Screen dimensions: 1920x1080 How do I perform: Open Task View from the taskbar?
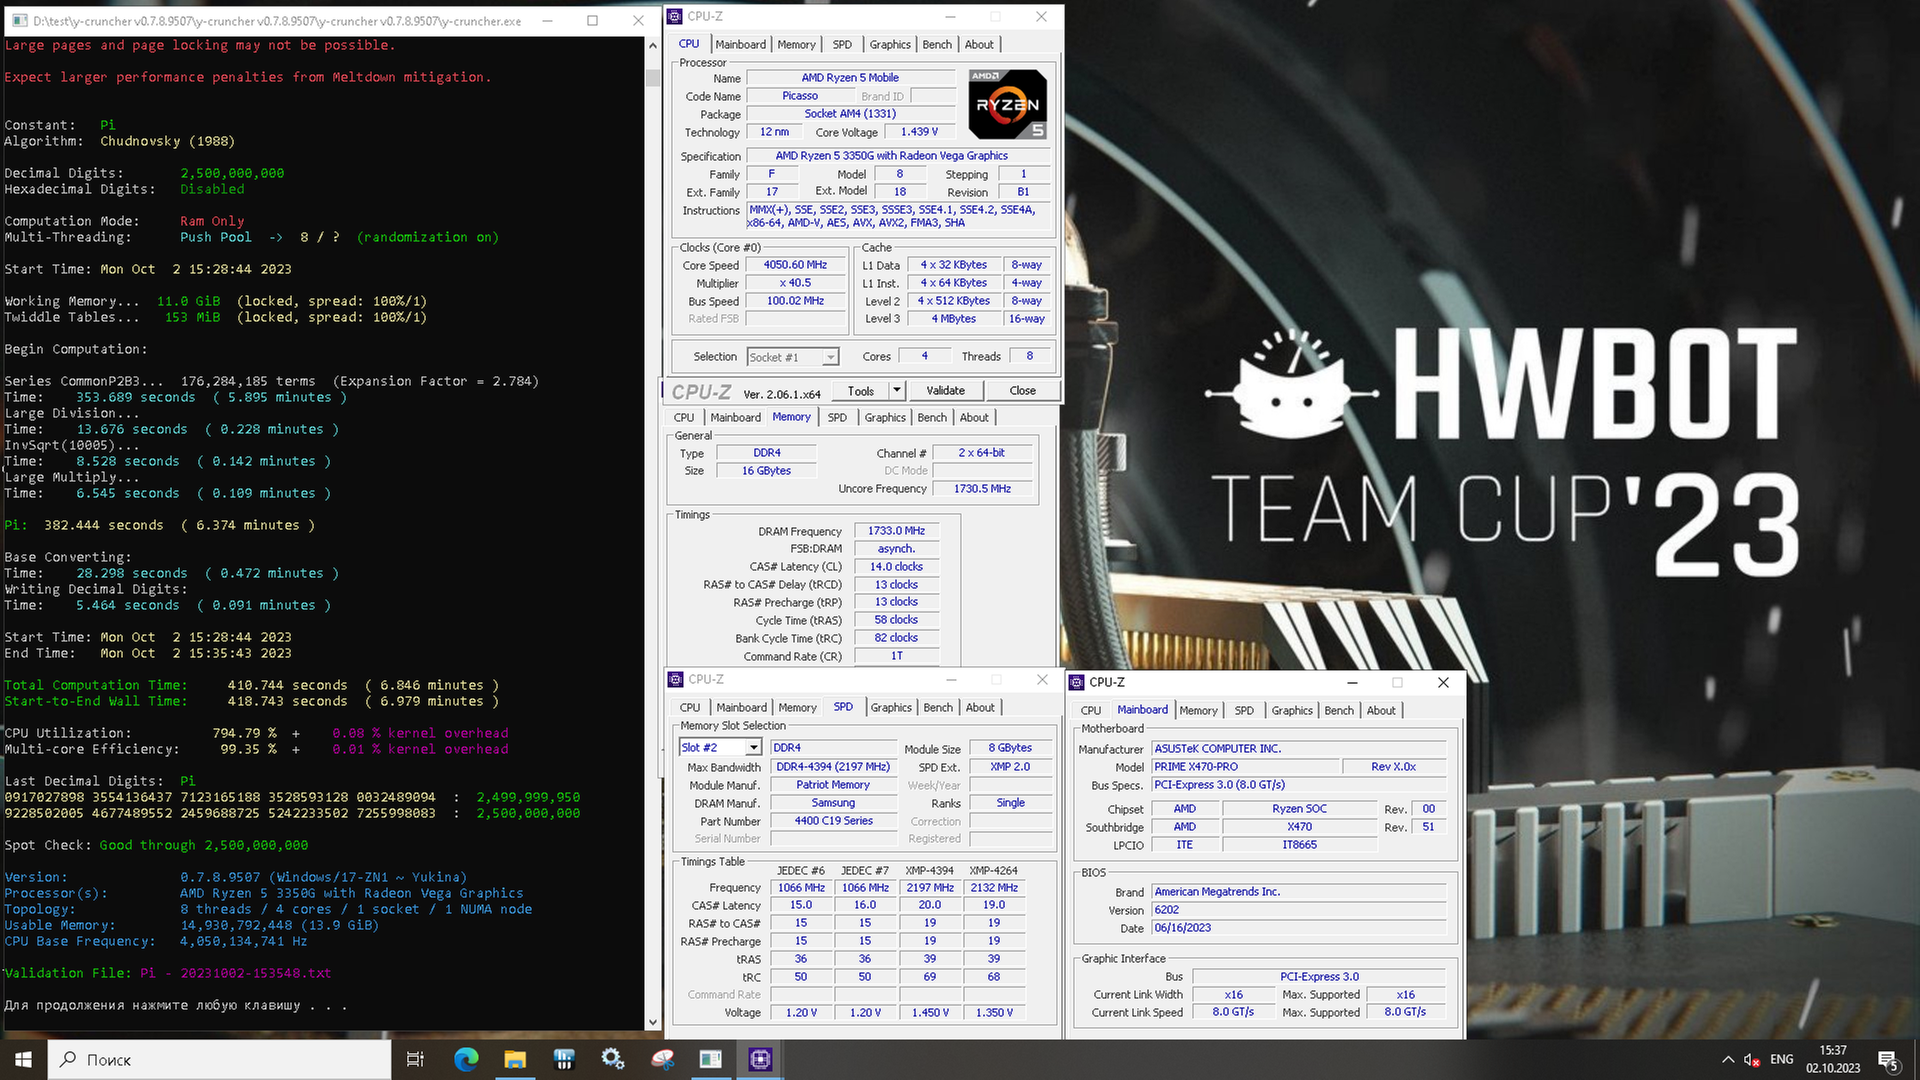(x=415, y=1059)
